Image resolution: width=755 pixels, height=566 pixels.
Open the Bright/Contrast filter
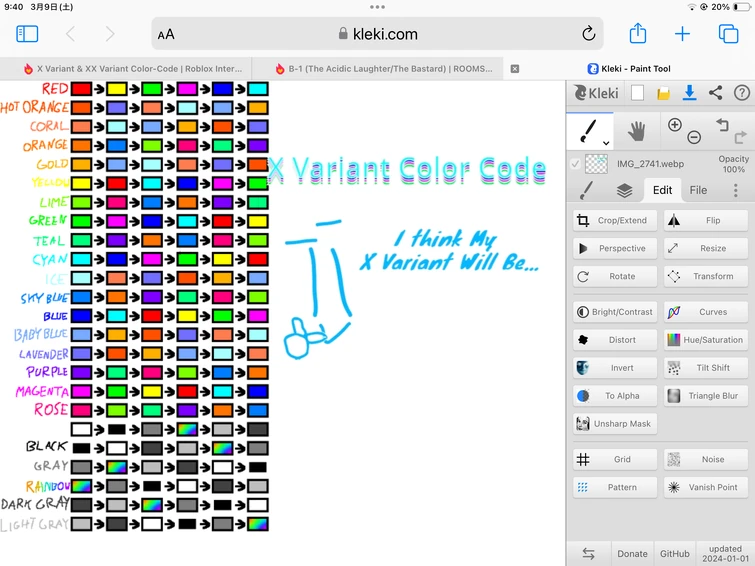click(615, 312)
